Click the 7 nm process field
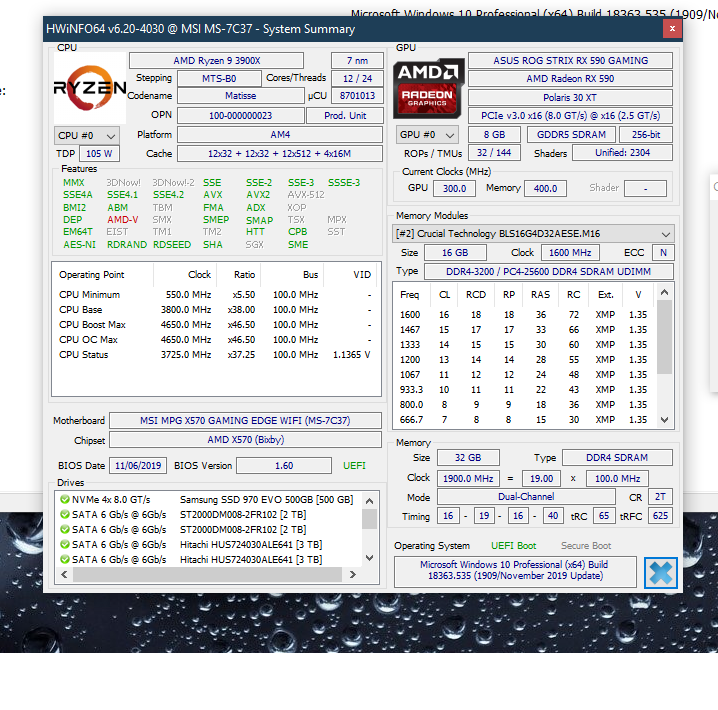718x710 pixels. (x=357, y=60)
